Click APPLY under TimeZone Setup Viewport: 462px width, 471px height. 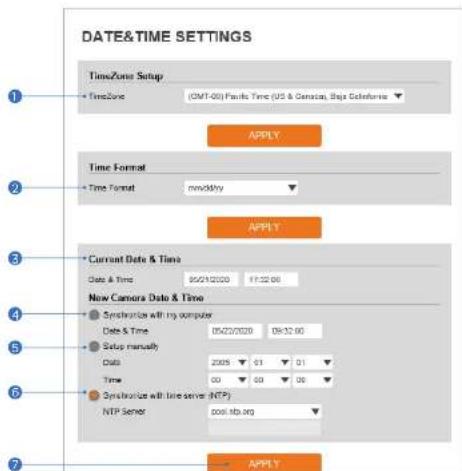coord(264,136)
